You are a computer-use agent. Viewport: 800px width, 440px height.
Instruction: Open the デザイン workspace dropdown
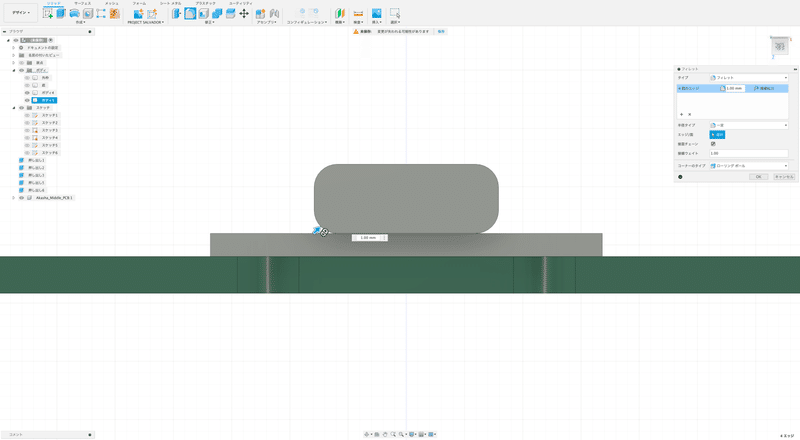point(21,13)
